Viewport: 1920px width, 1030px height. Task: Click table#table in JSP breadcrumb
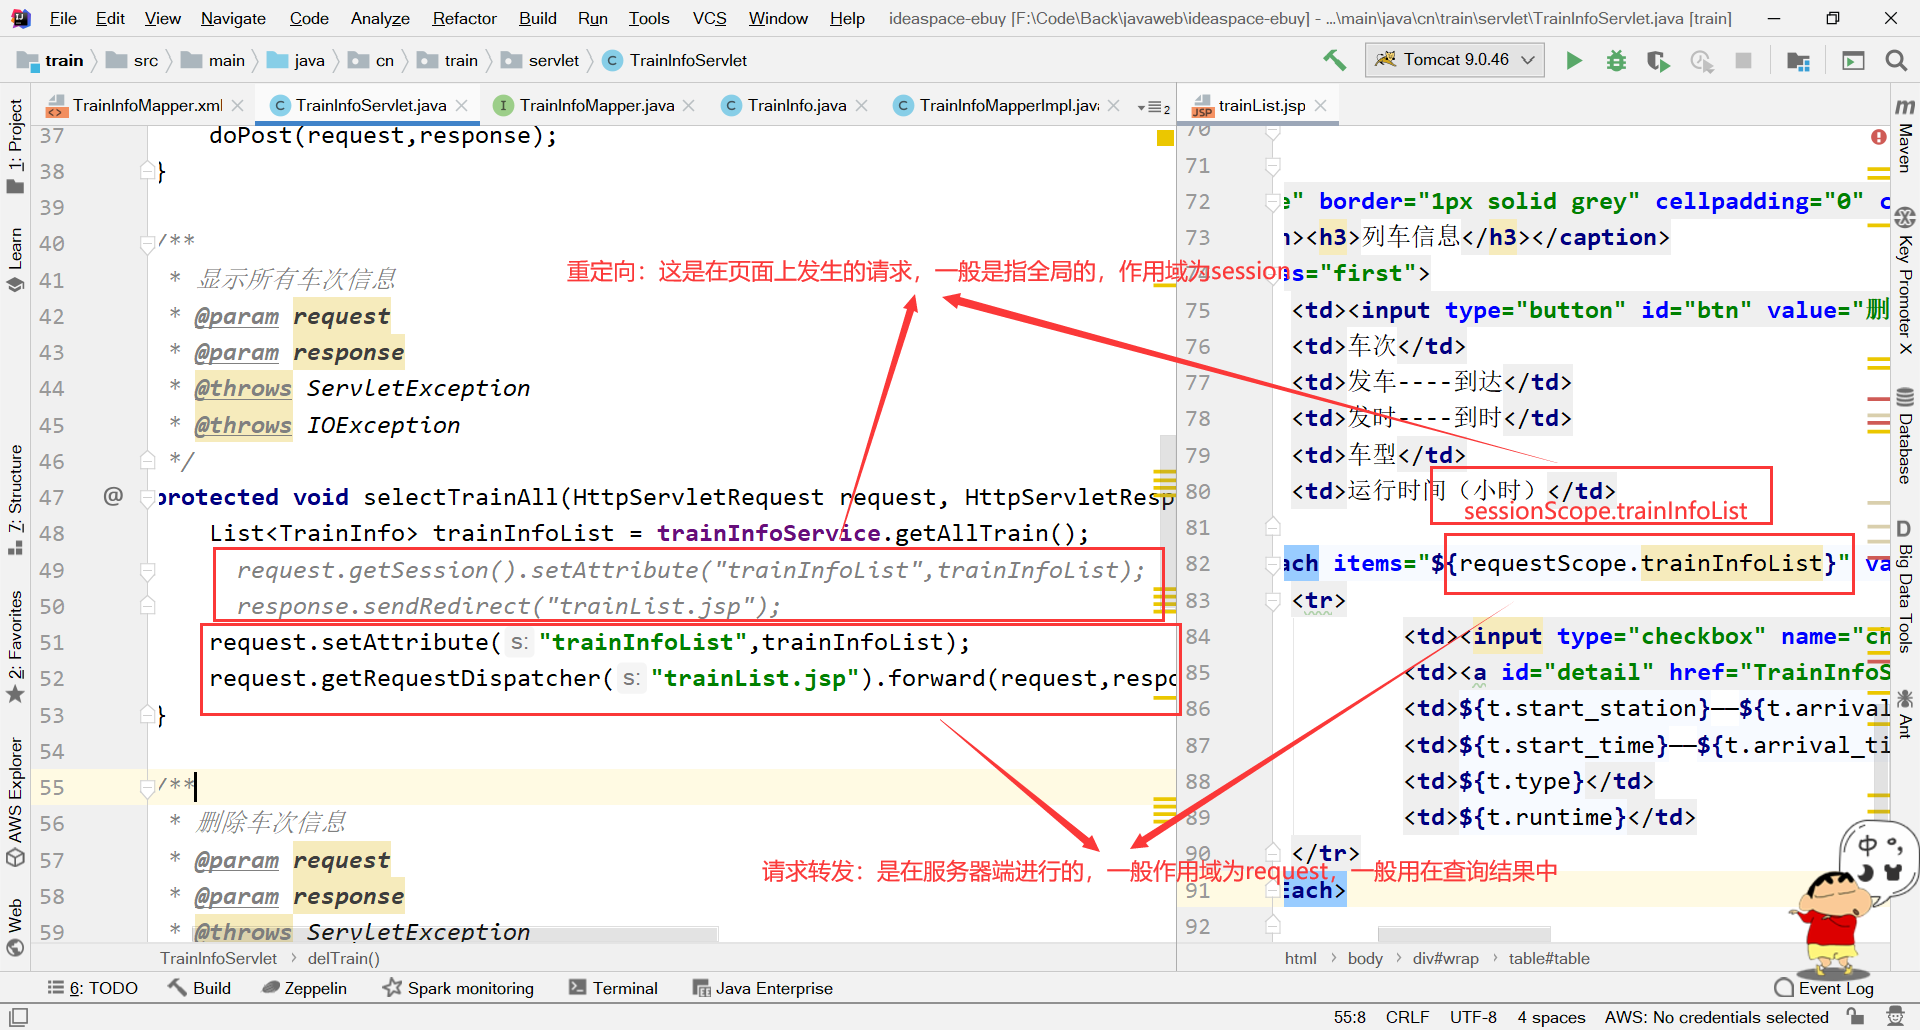coord(1548,958)
